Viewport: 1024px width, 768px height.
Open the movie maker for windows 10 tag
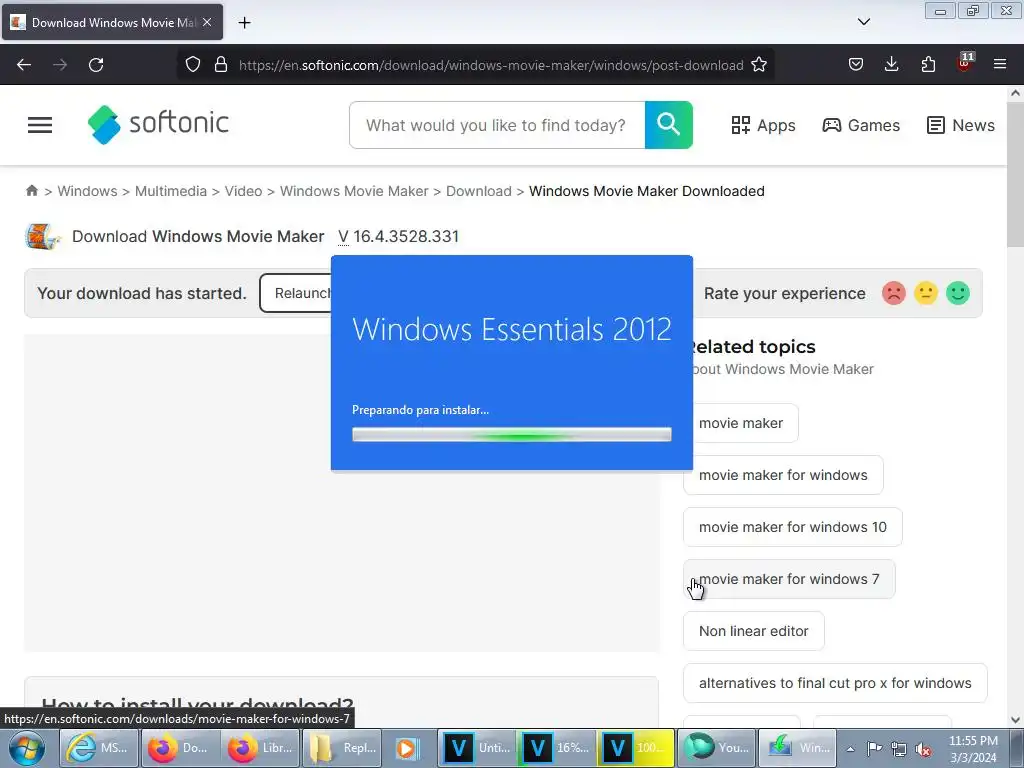[x=793, y=527]
